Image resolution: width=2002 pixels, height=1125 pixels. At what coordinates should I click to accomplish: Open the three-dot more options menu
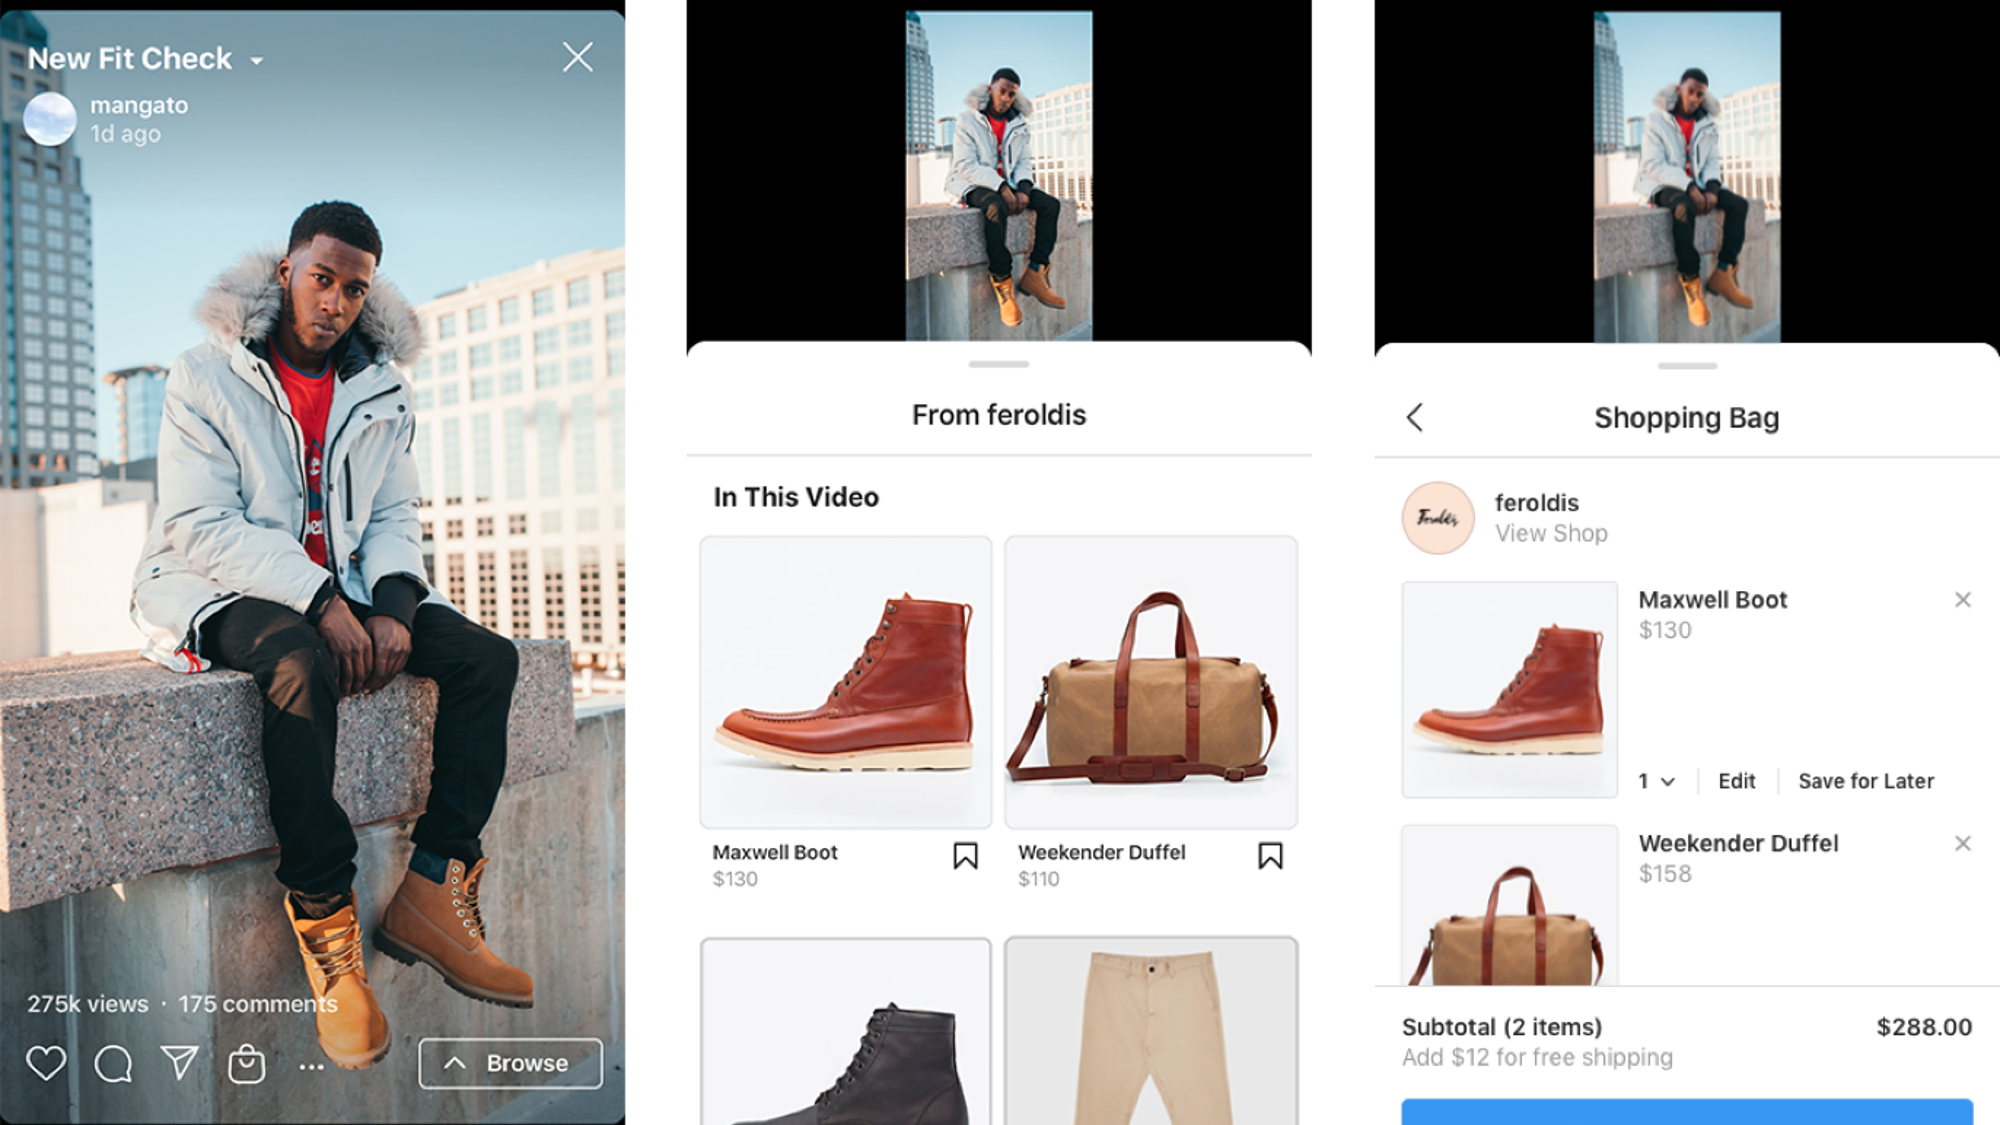[312, 1067]
